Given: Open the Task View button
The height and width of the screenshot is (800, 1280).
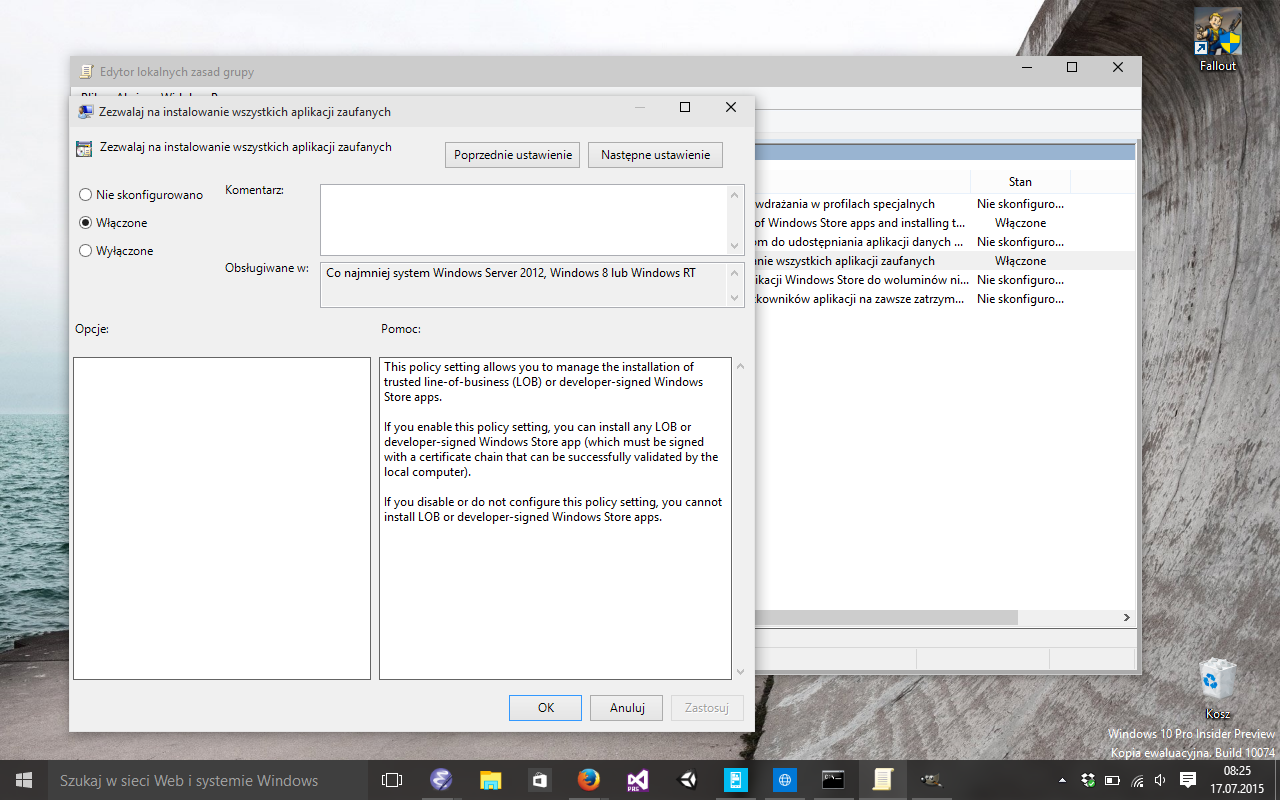Looking at the screenshot, I should pos(392,780).
